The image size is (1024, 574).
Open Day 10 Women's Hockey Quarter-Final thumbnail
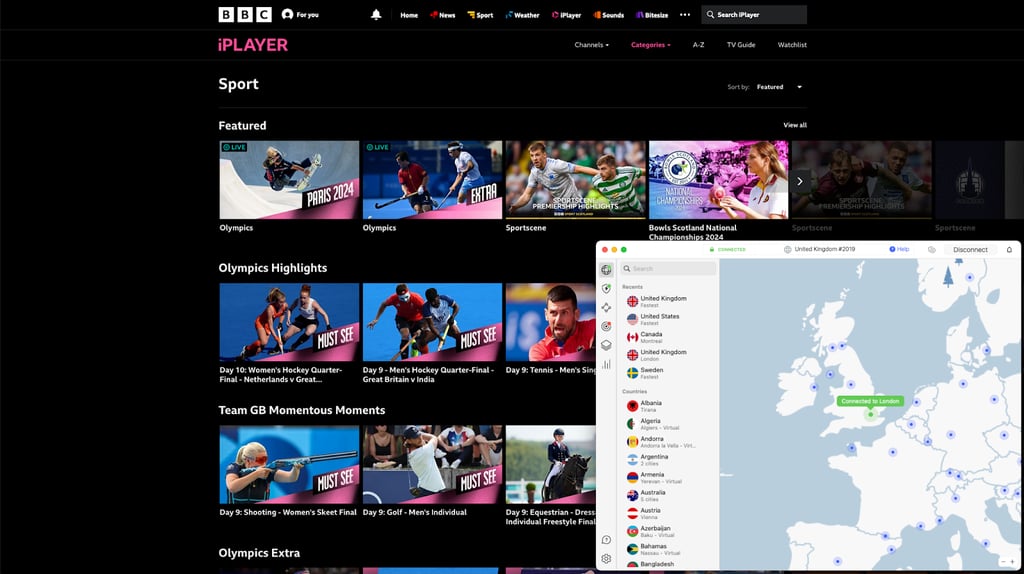pyautogui.click(x=289, y=322)
